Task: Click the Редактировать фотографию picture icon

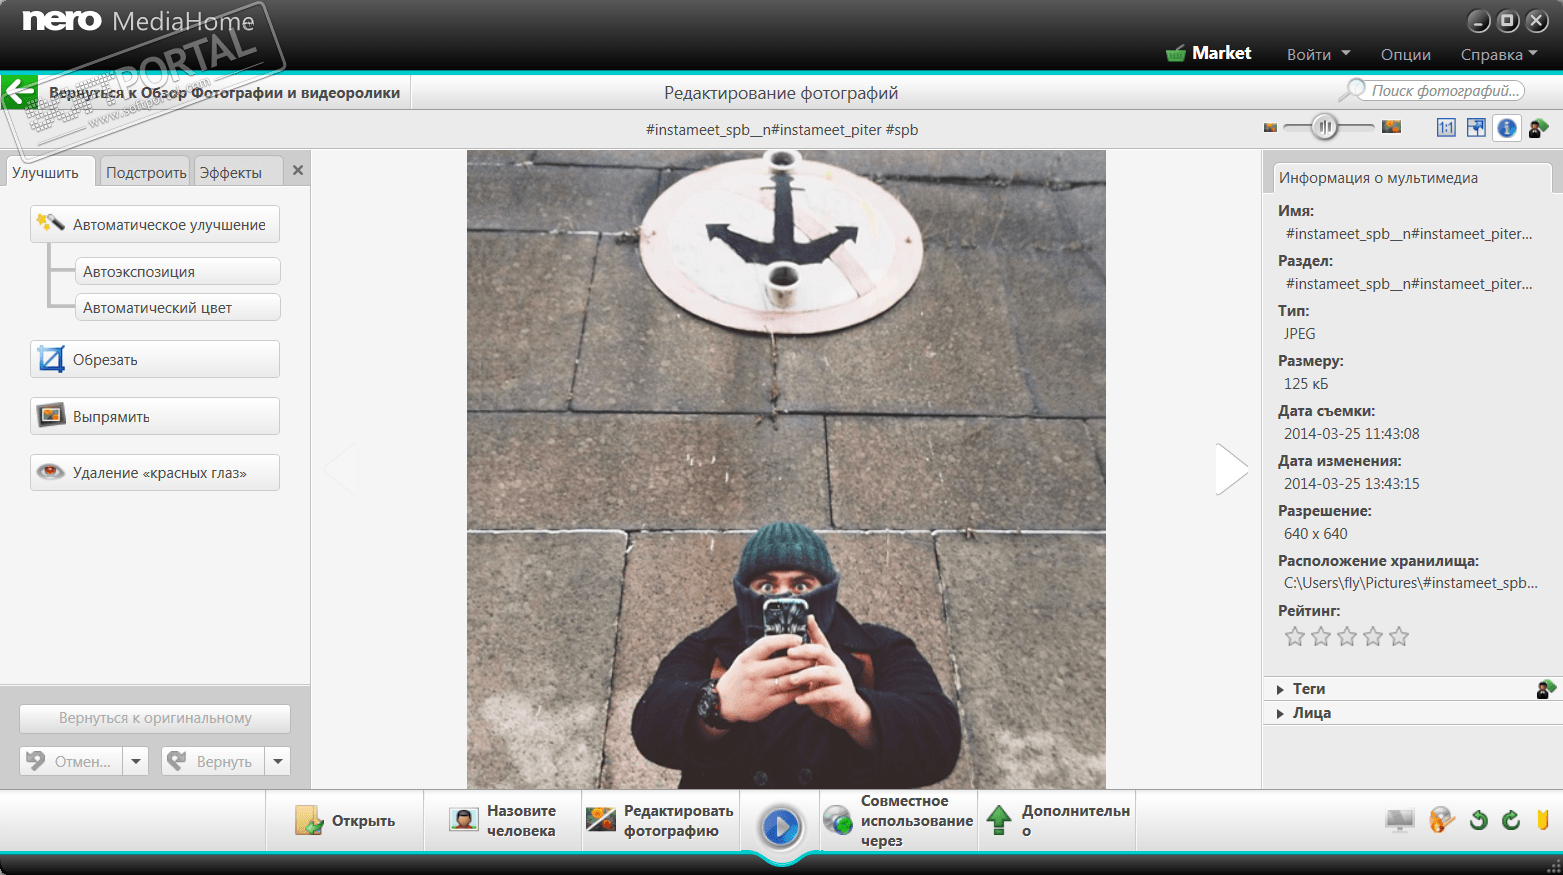Action: (601, 820)
